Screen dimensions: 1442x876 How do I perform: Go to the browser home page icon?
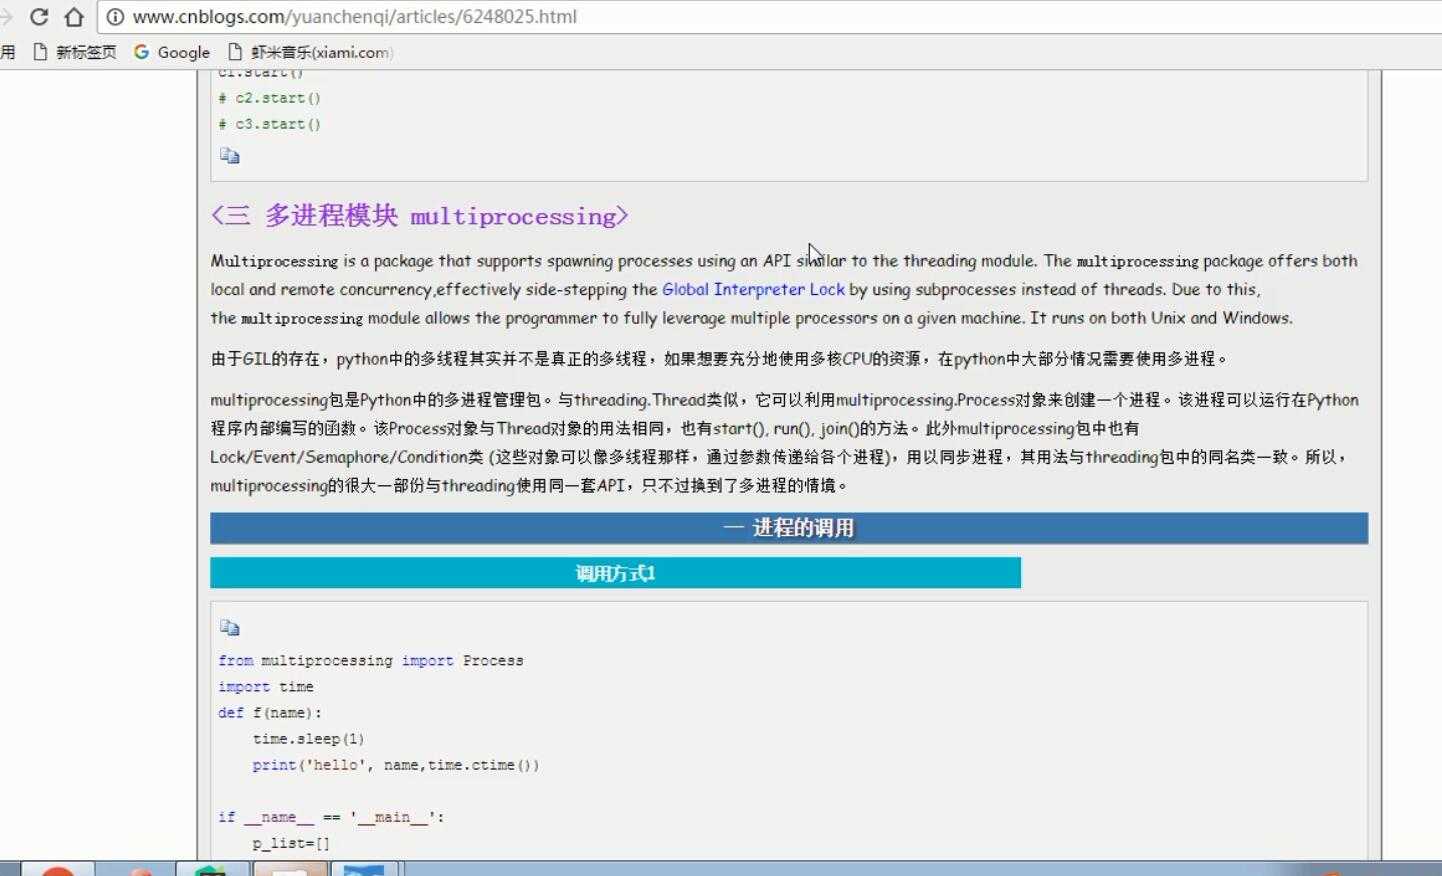74,17
